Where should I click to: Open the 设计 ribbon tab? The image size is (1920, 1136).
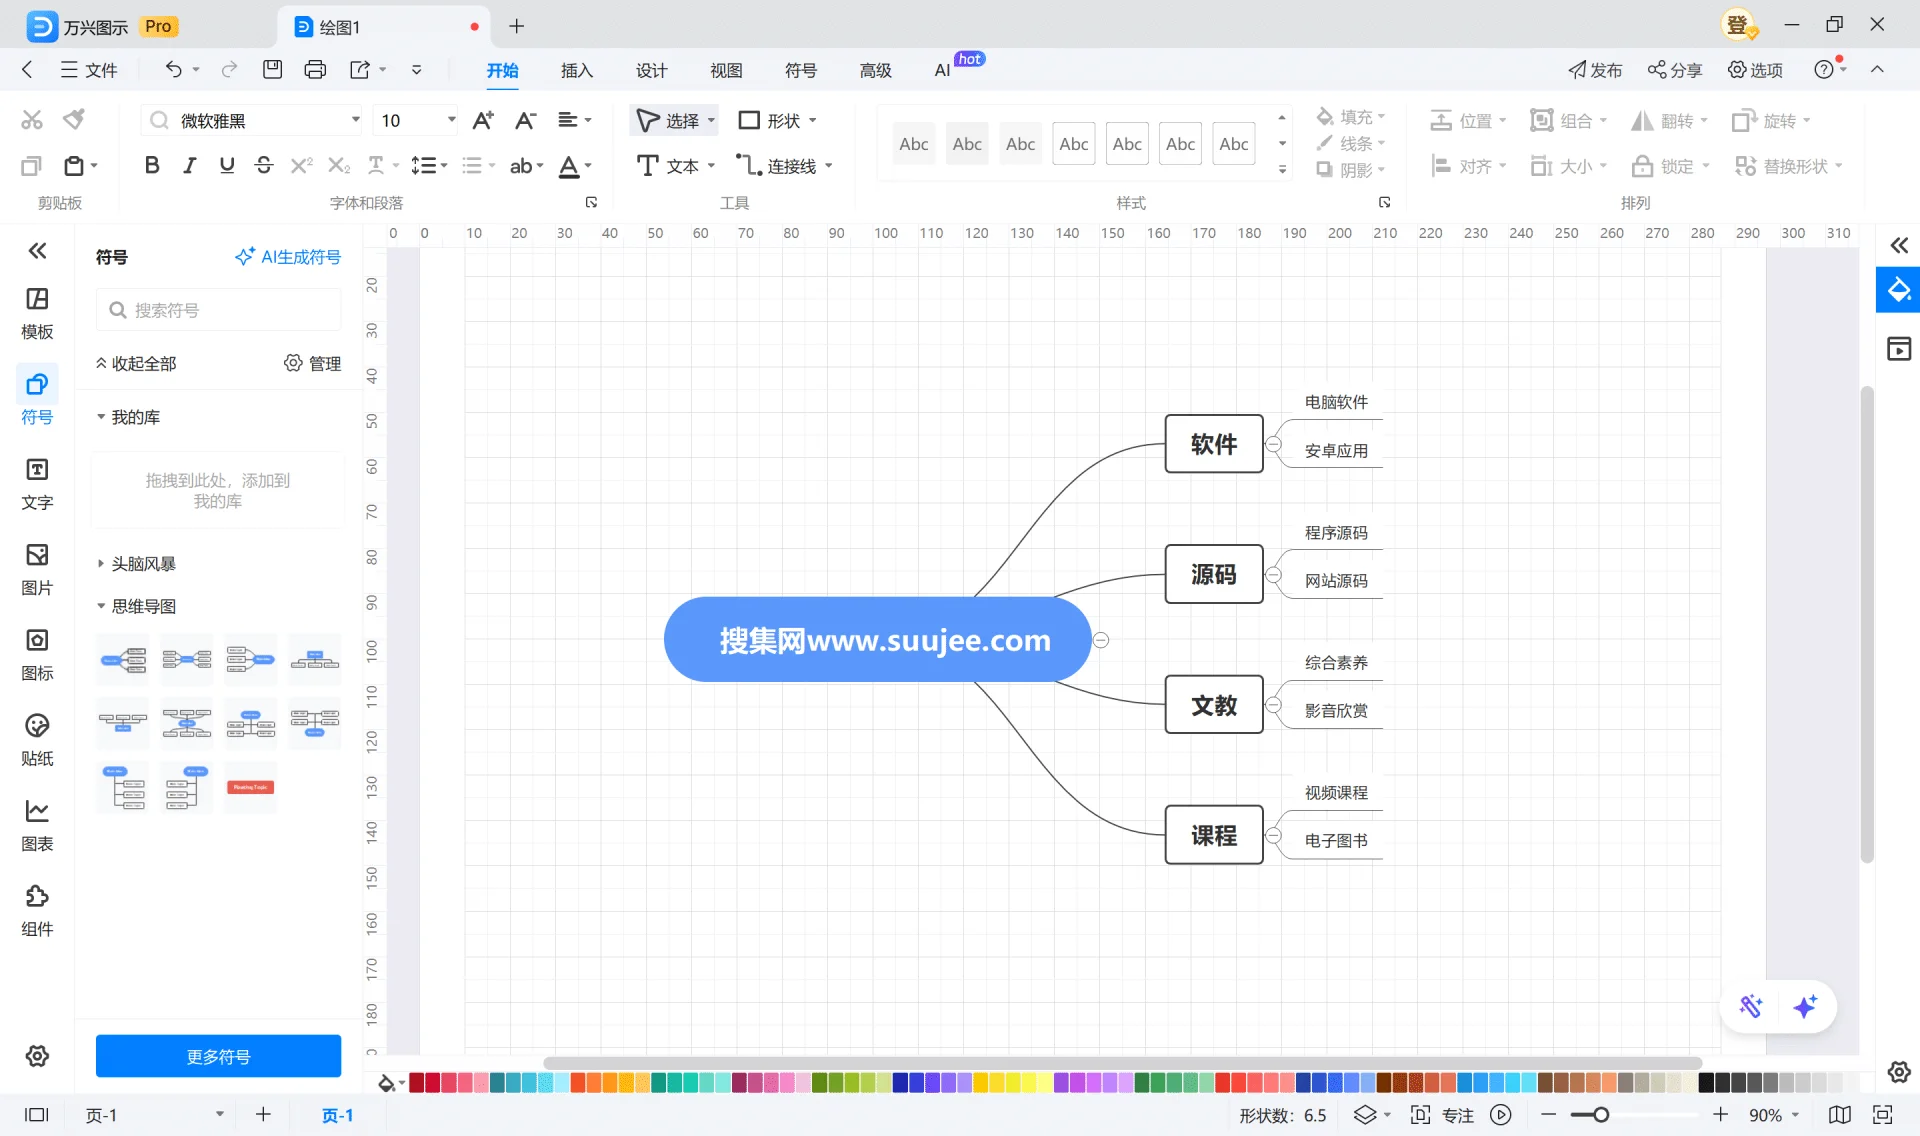coord(651,70)
